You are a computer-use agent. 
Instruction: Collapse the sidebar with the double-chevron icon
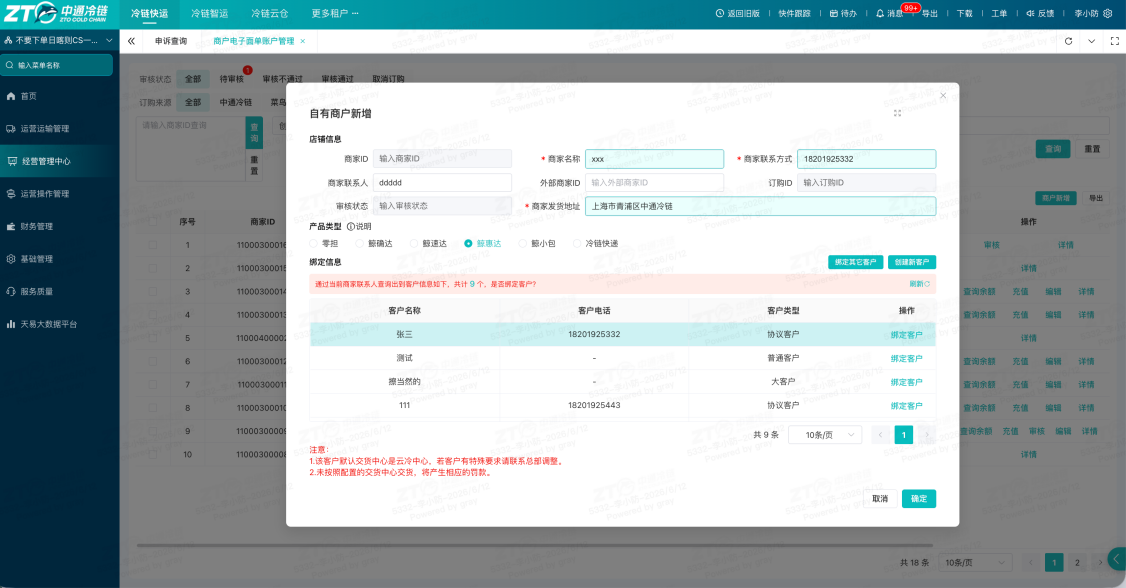[x=131, y=41]
